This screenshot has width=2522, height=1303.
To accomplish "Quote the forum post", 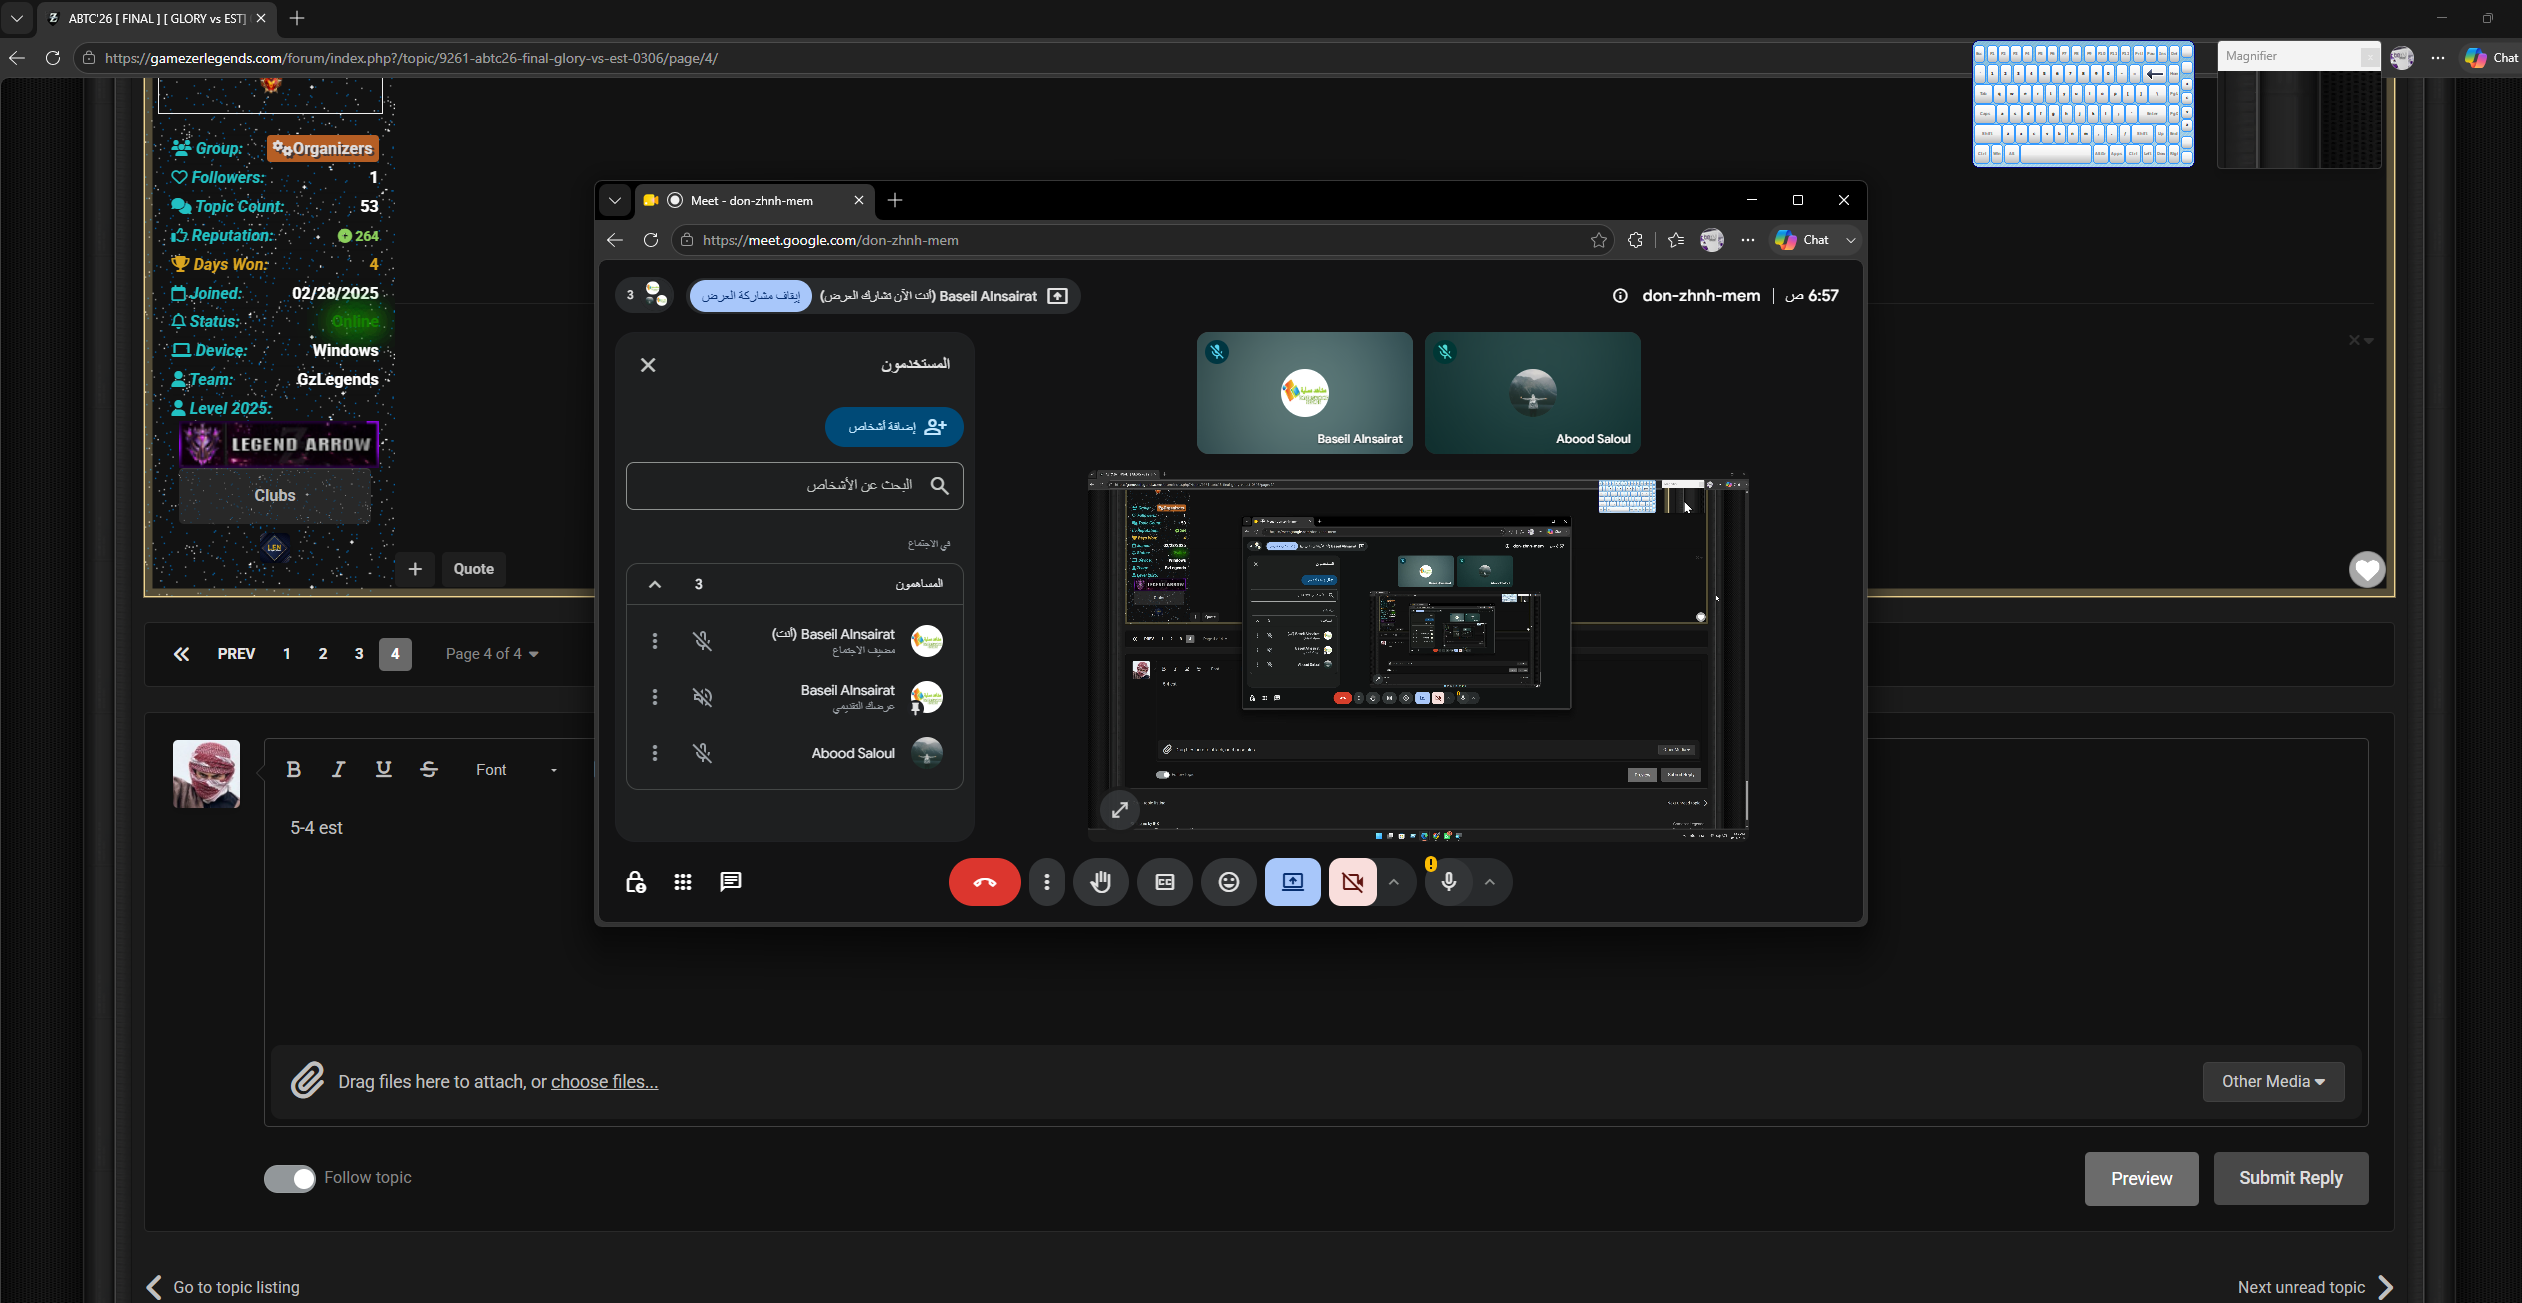I will (x=473, y=569).
